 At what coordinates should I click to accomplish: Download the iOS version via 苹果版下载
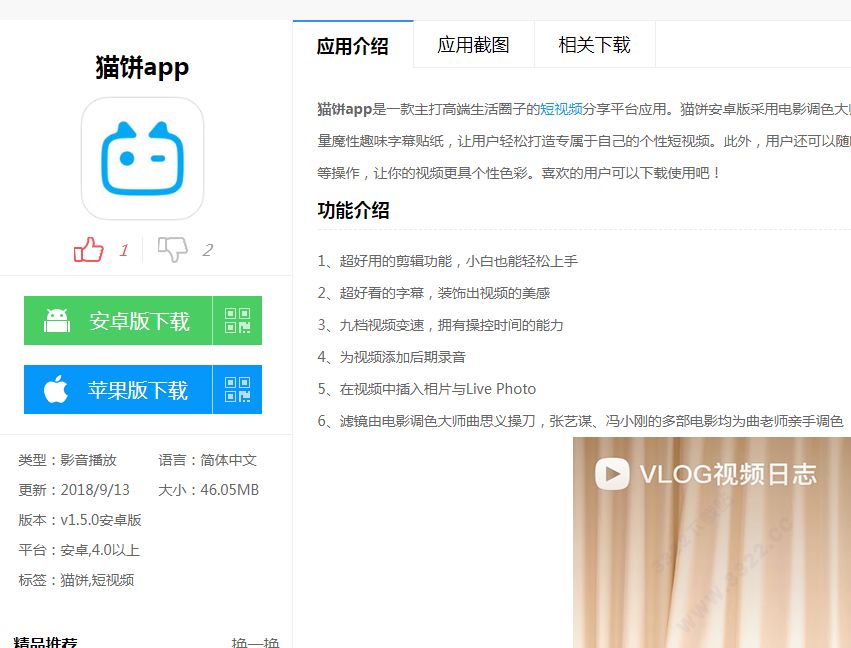118,389
